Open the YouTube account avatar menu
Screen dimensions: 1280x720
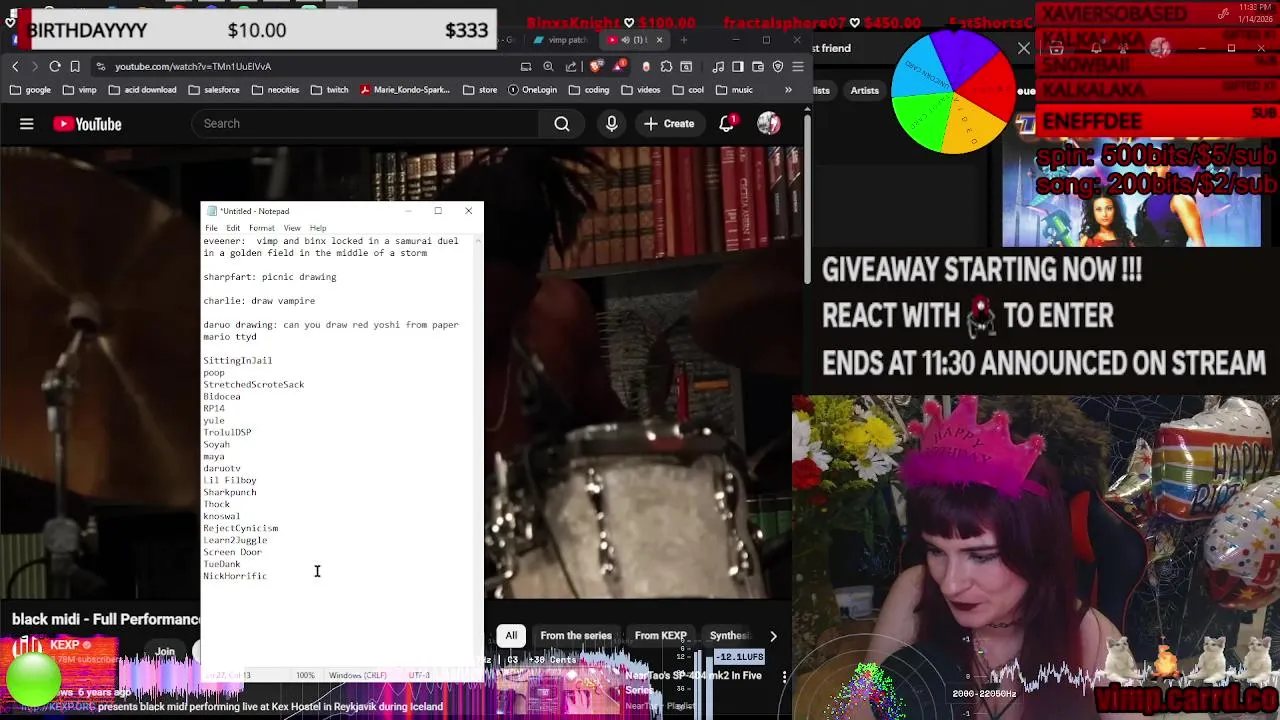click(769, 124)
